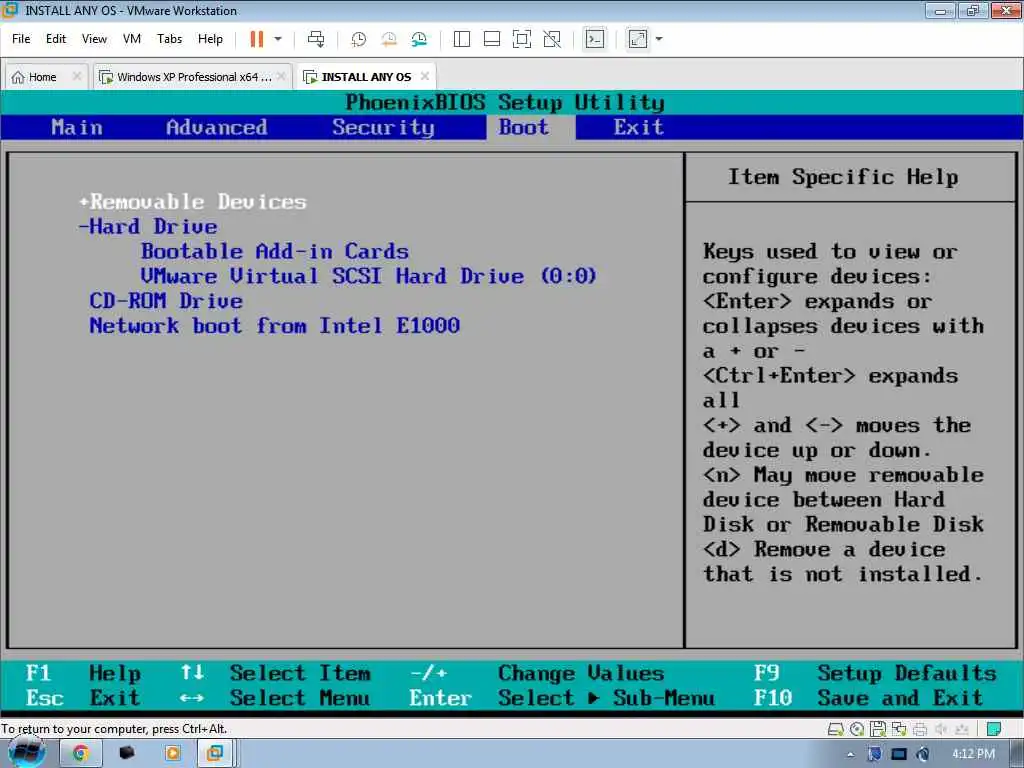The height and width of the screenshot is (768, 1024).
Task: Expand the Removable Devices entry
Action: point(193,202)
